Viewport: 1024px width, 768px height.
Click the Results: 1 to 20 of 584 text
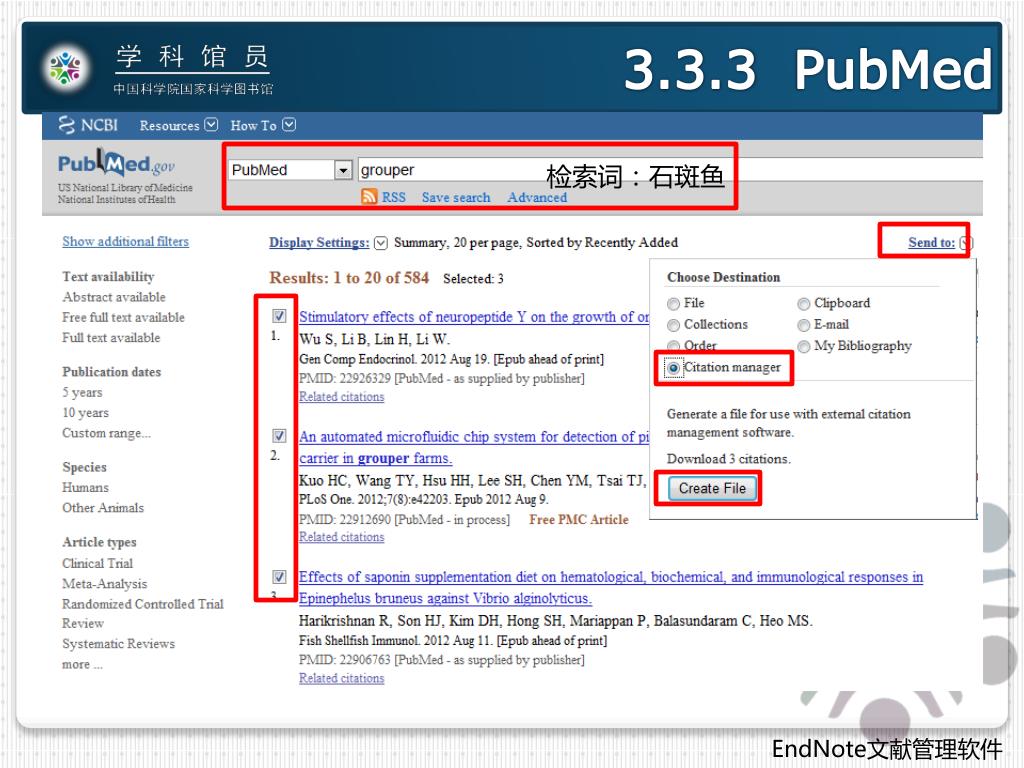tap(349, 278)
